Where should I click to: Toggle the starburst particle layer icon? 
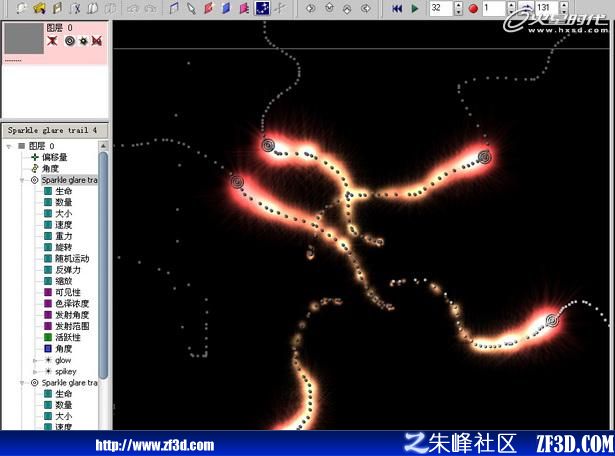83,40
